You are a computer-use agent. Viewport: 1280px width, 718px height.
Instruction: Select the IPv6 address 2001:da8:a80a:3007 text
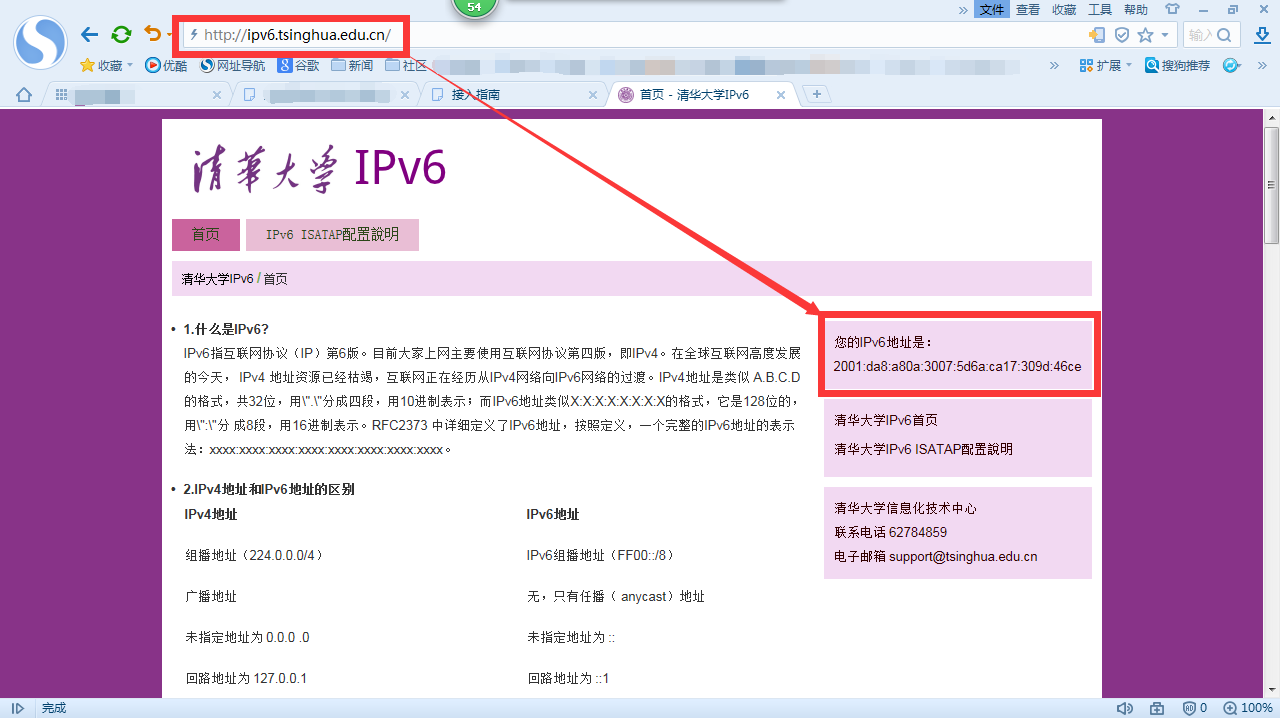point(957,366)
